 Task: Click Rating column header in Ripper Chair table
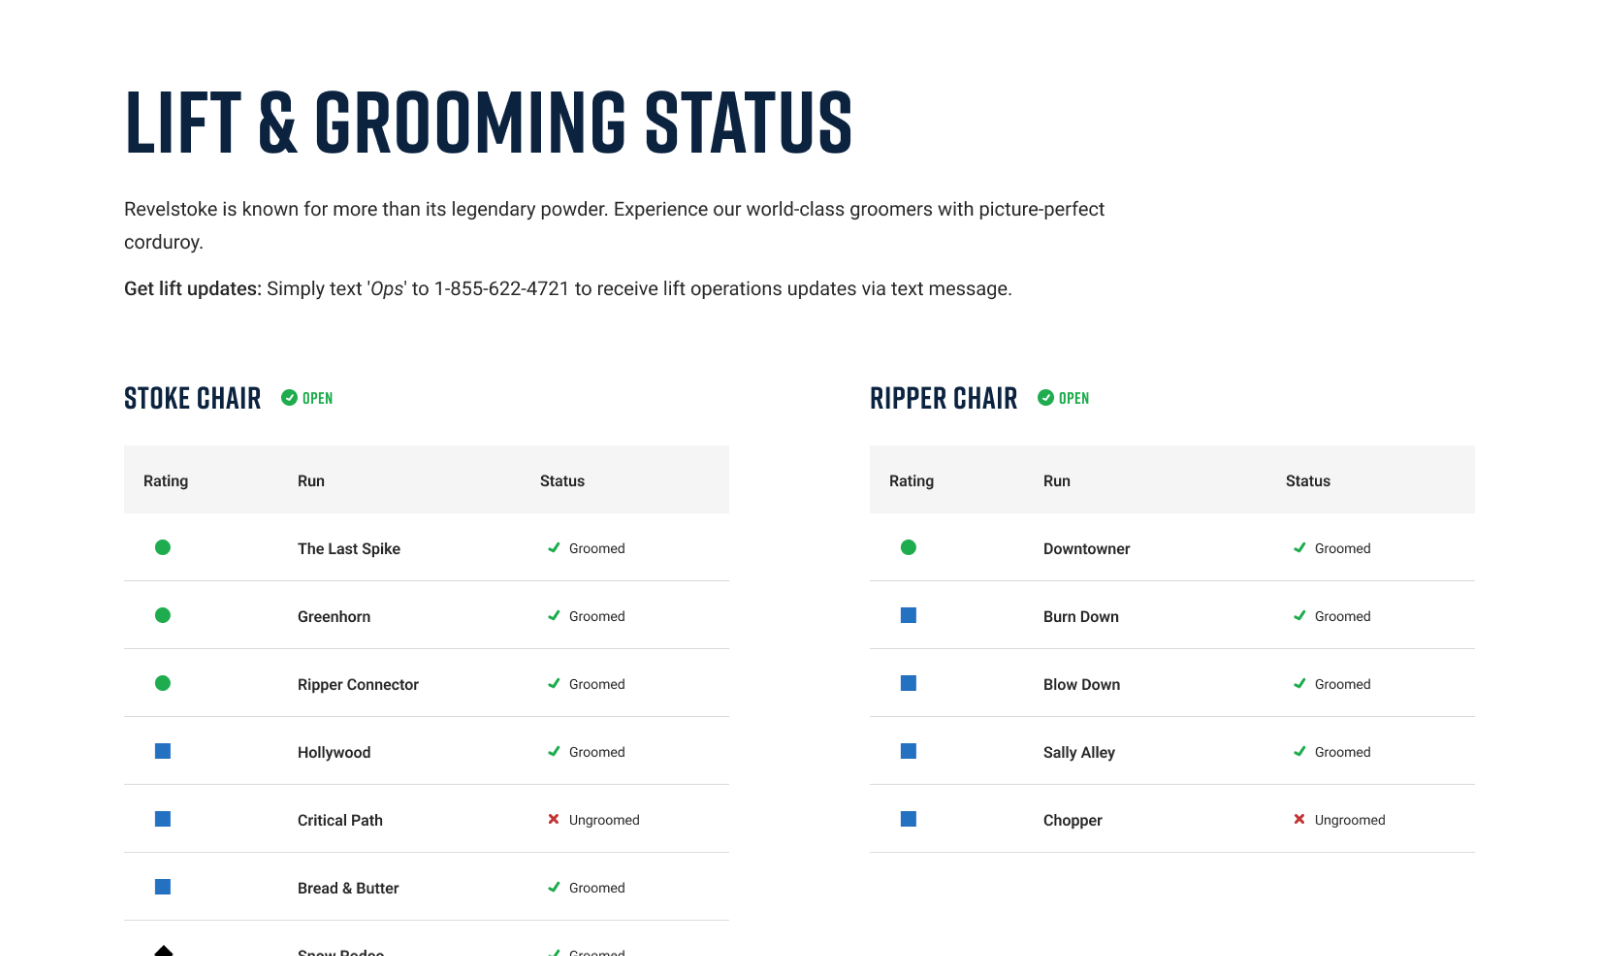(911, 481)
